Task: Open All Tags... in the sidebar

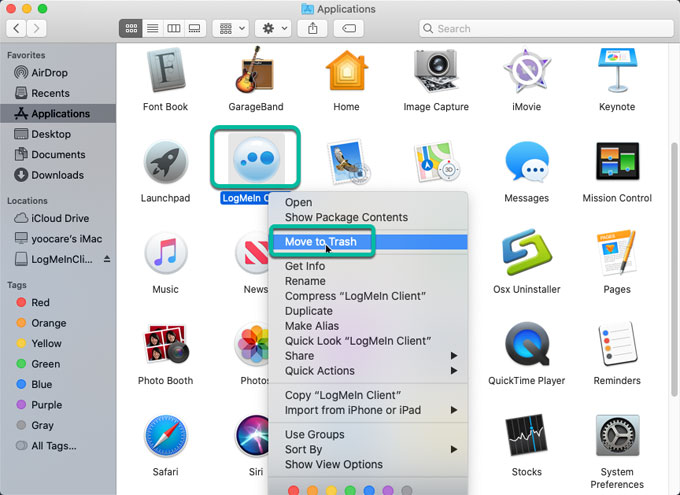Action: point(58,446)
